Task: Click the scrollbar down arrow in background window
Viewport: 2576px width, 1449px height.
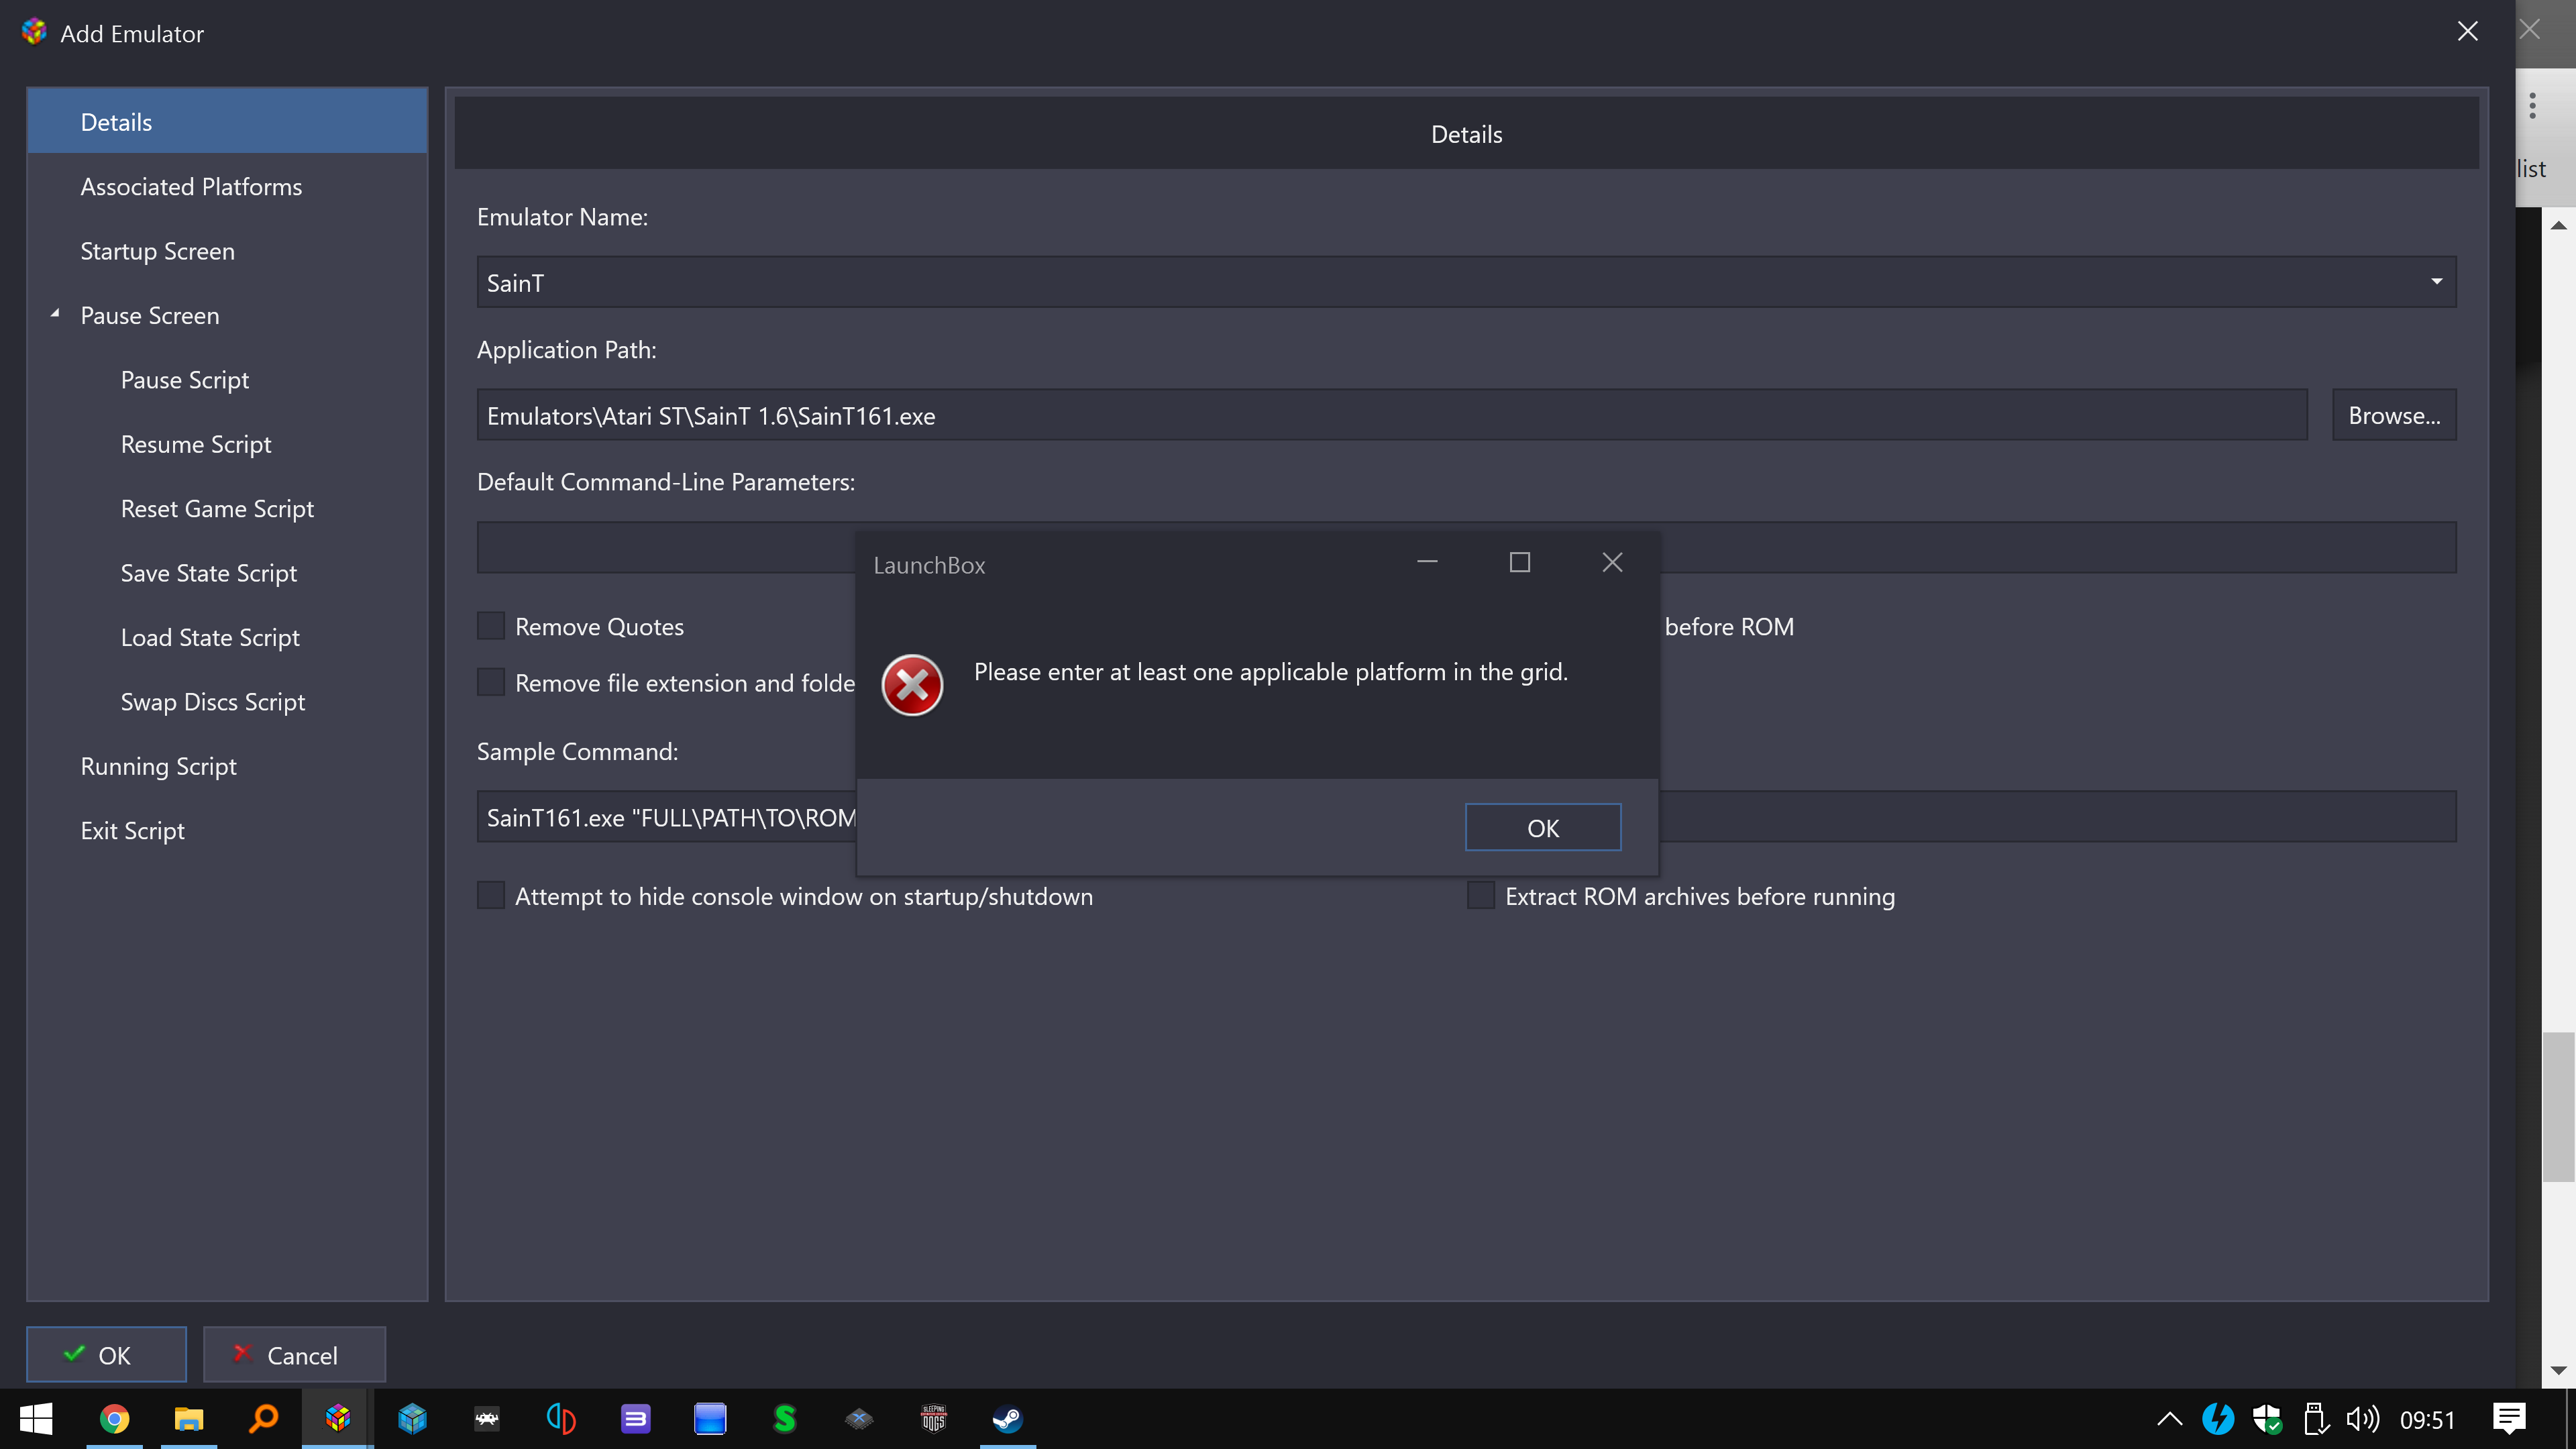Action: tap(2559, 1371)
